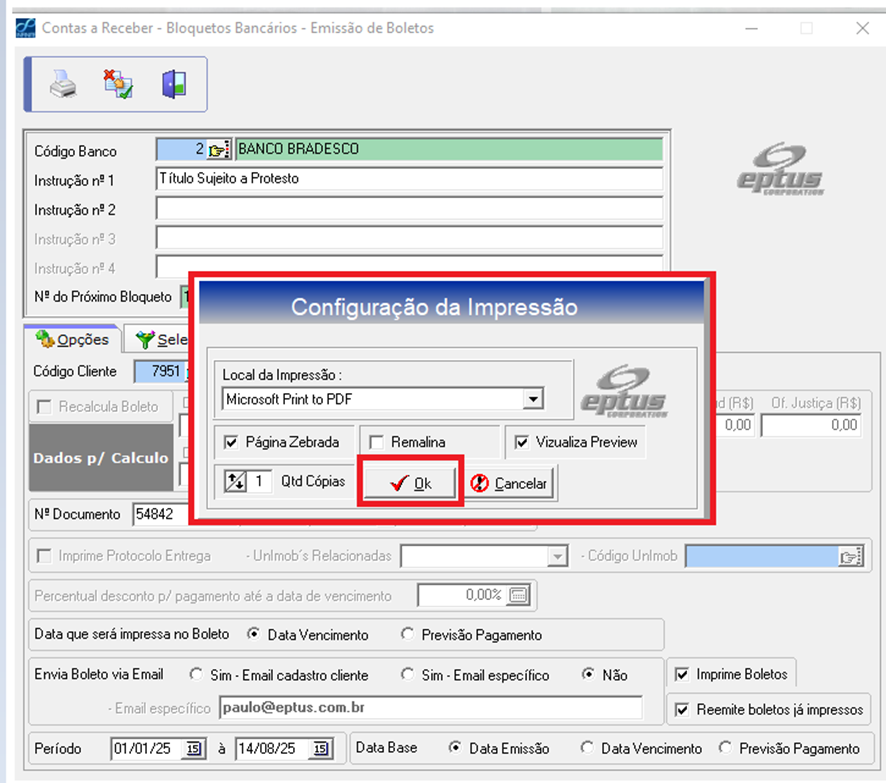Click the Qtd Cópias stepper icon
886x783 pixels.
pyautogui.click(x=236, y=482)
